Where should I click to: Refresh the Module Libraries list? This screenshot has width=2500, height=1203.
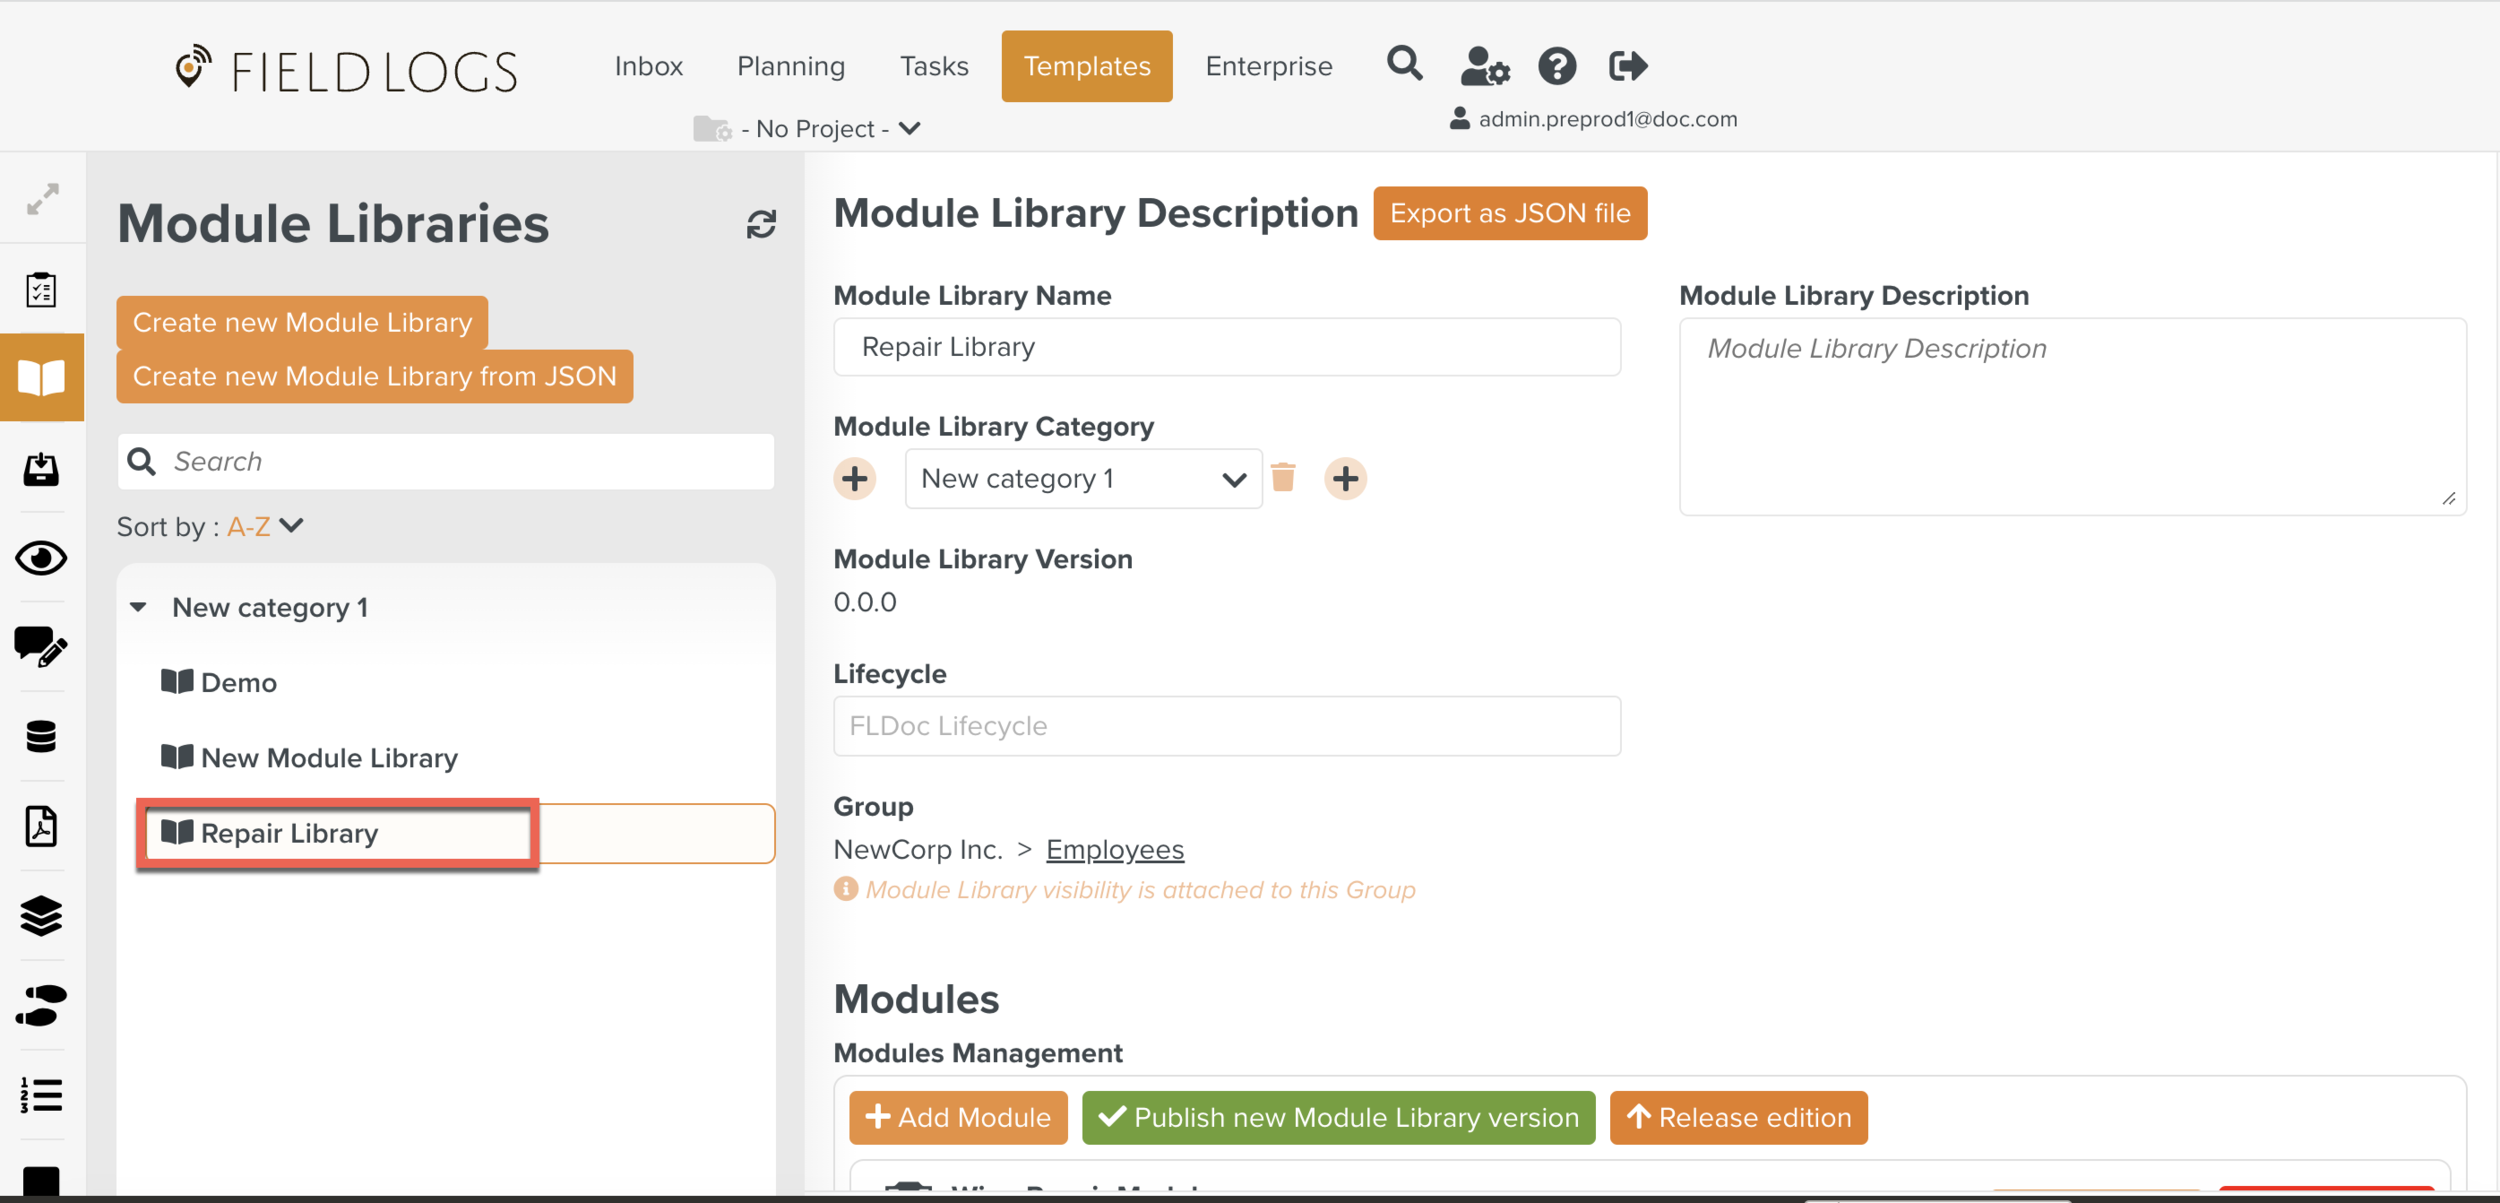pos(761,224)
